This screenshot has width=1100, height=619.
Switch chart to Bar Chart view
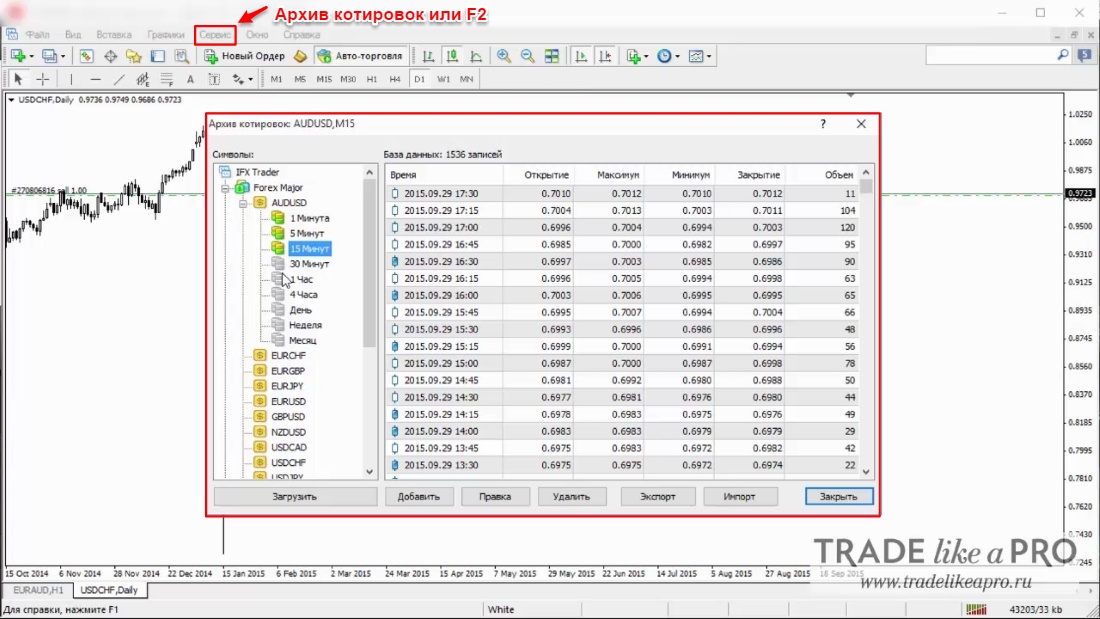[x=428, y=56]
